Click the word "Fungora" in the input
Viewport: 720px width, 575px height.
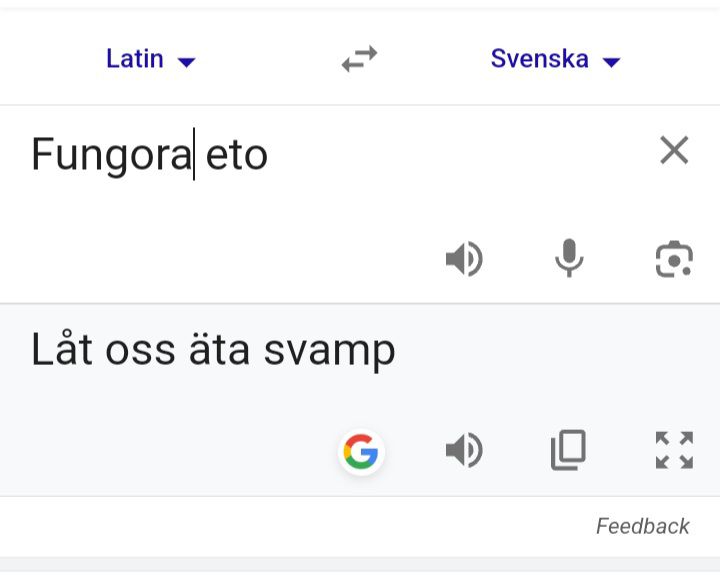tap(110, 155)
